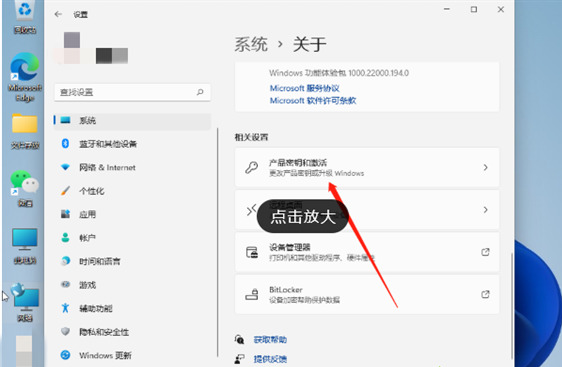The image size is (562, 367).
Task: Click the search magnifier icon in settings search
Action: (200, 92)
